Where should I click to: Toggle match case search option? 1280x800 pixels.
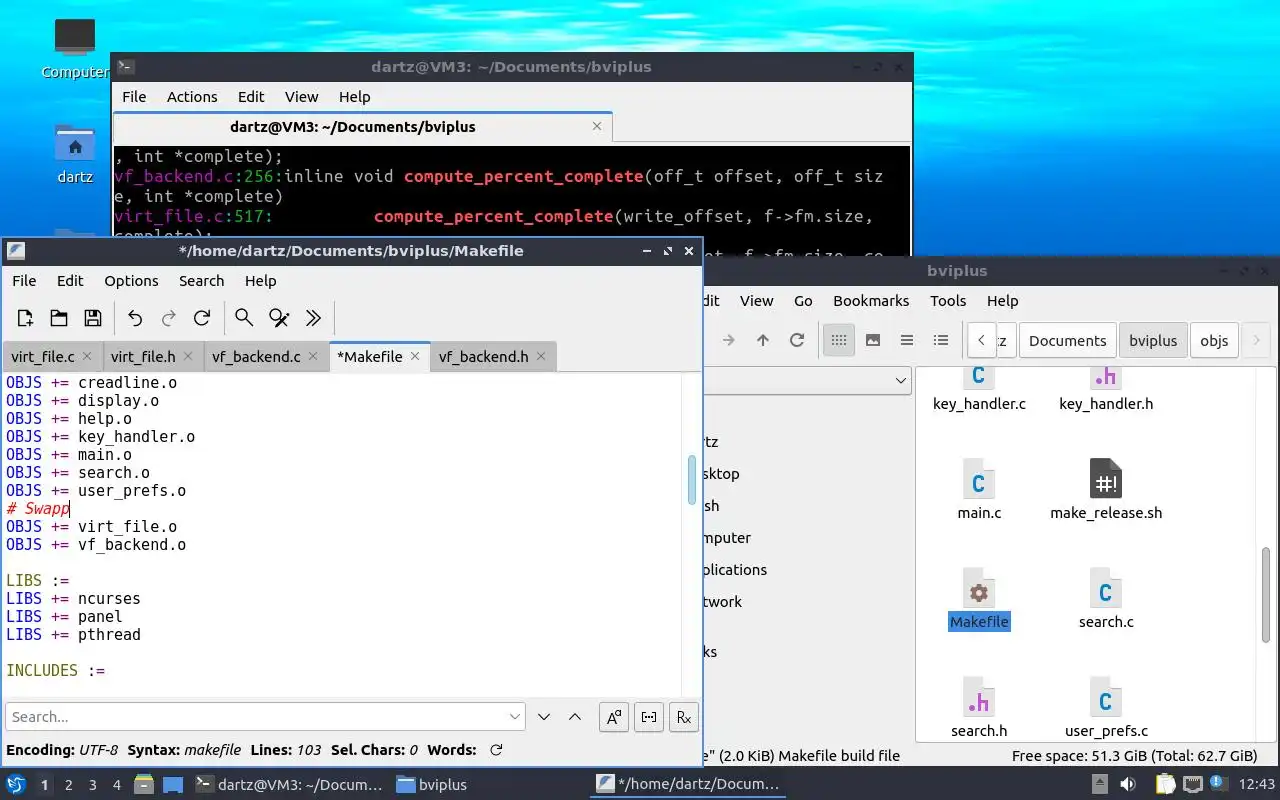point(614,717)
